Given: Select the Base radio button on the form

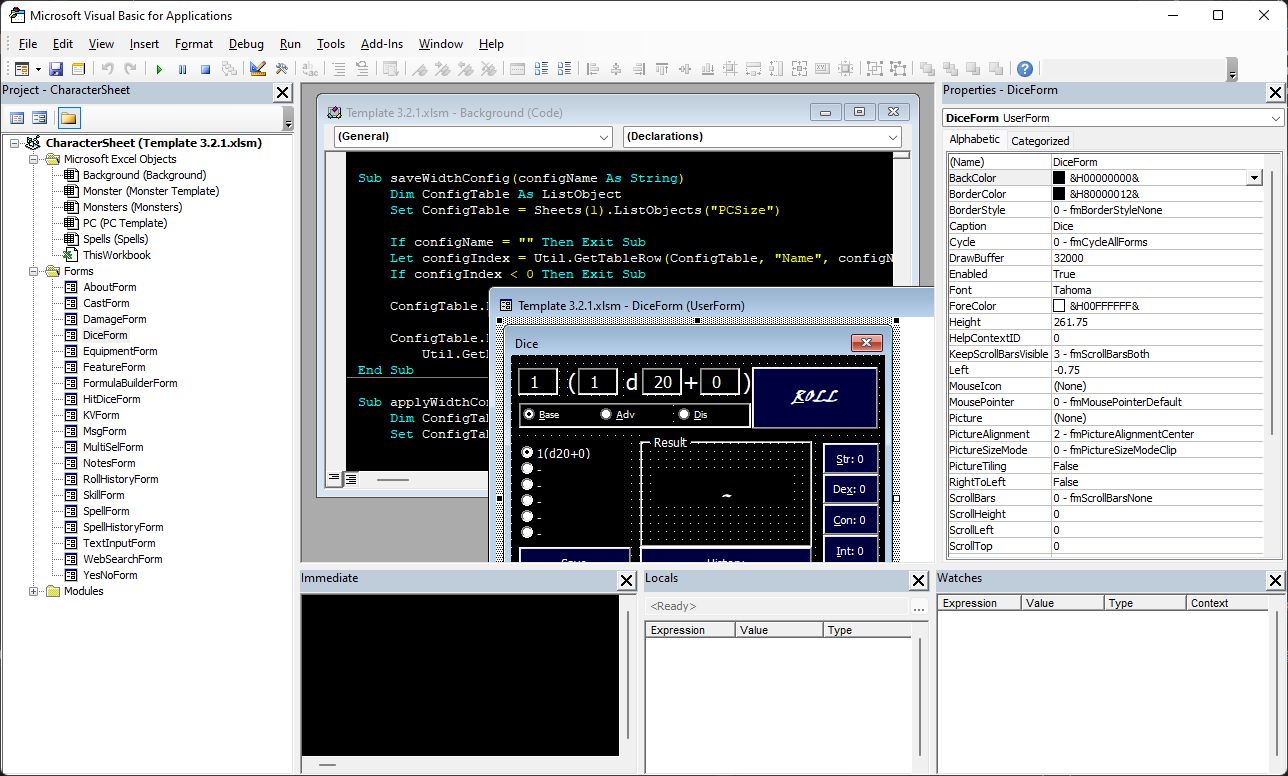Looking at the screenshot, I should click(x=529, y=414).
